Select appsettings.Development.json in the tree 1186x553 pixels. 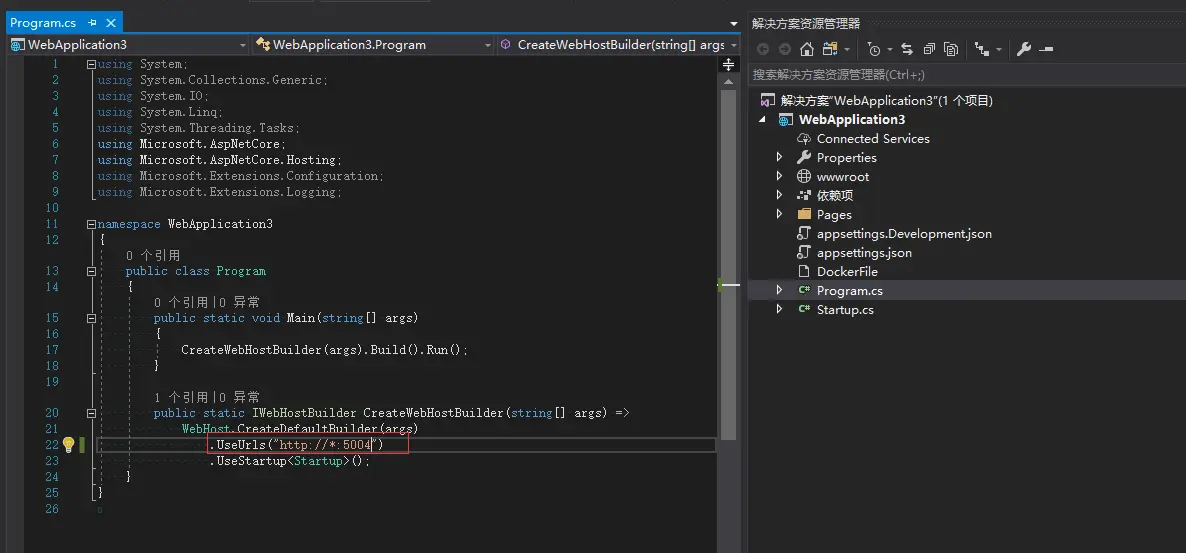coord(904,234)
